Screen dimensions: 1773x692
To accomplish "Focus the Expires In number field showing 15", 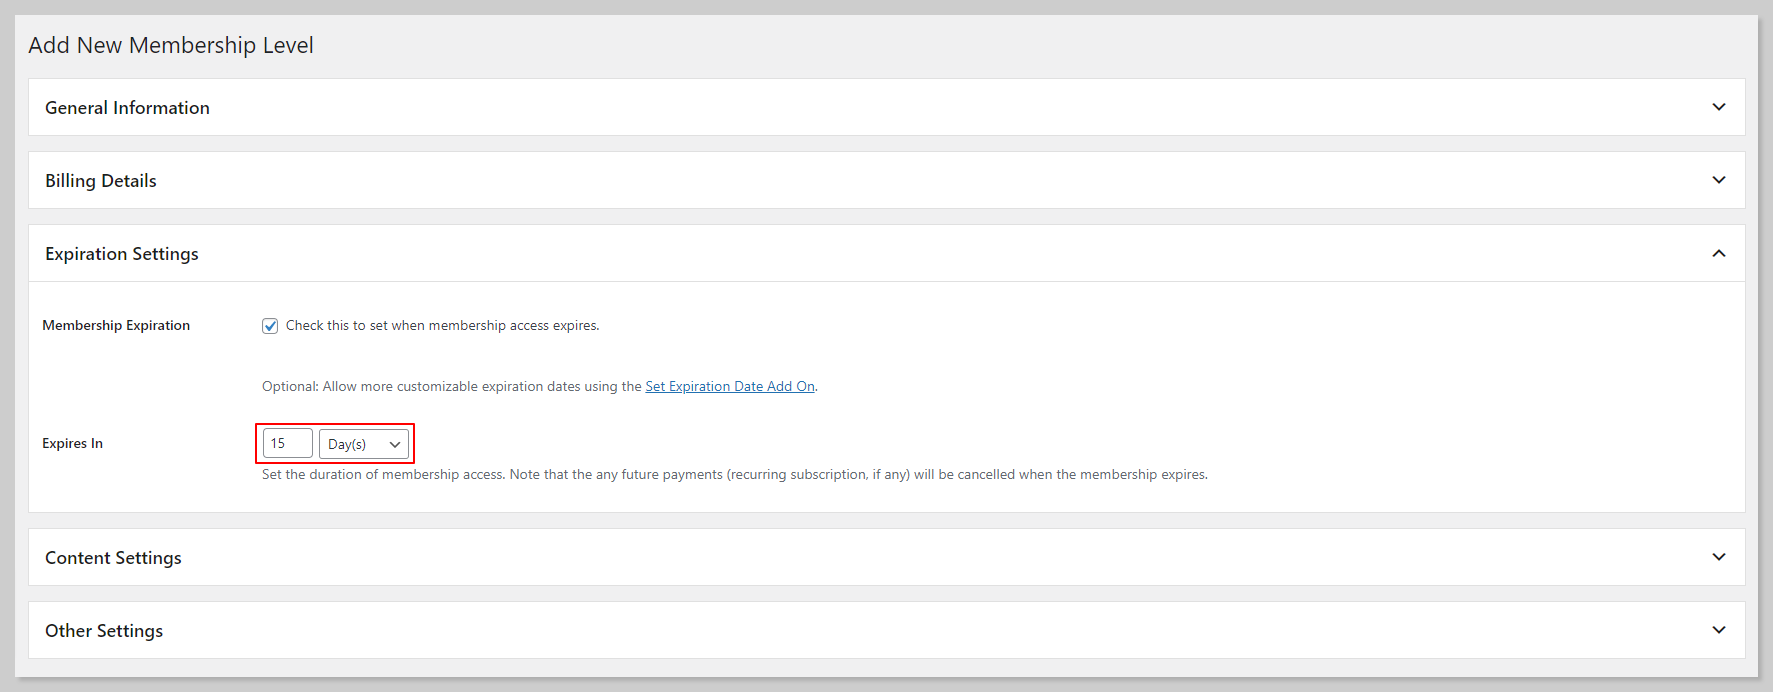I will click(x=287, y=443).
